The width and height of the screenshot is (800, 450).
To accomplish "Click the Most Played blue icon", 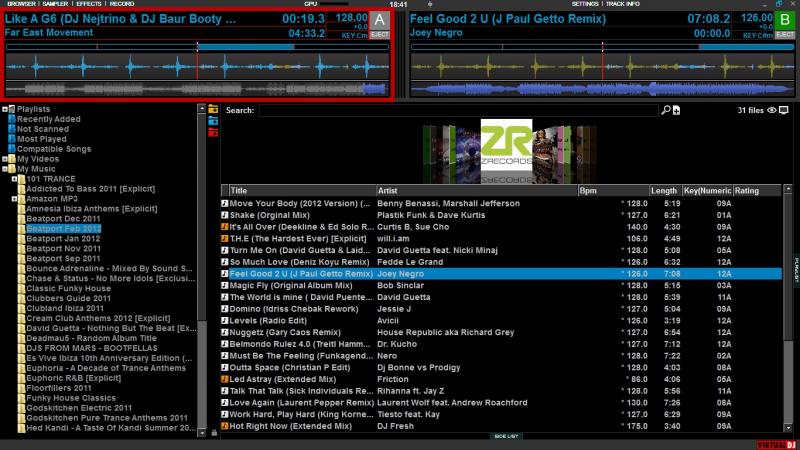I will tap(12, 139).
